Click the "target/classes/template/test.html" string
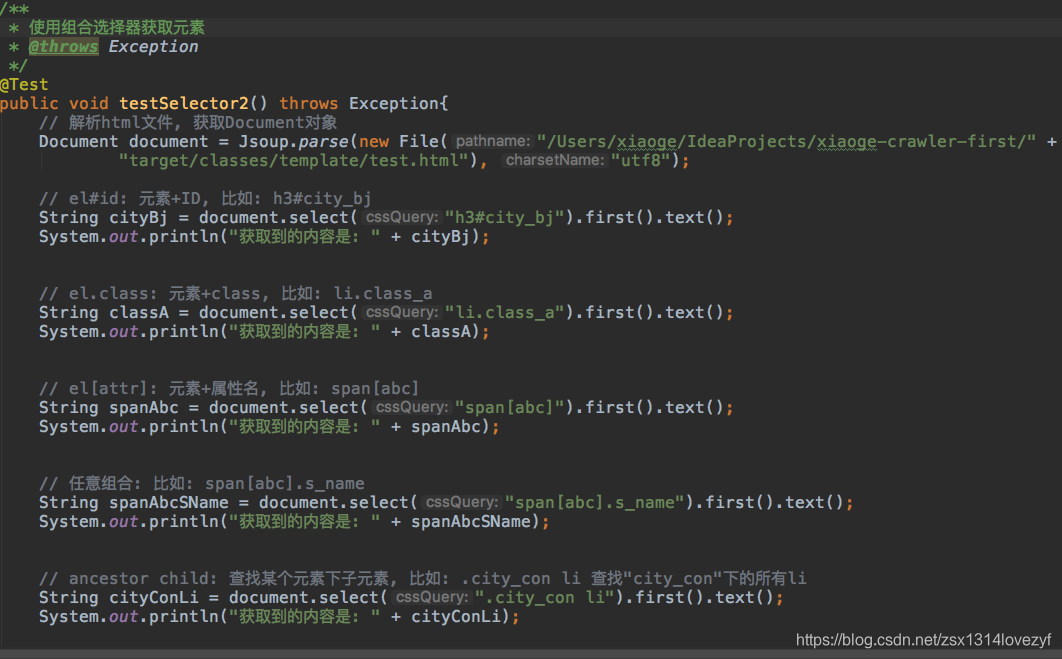Screen dimensions: 1062x659 coord(294,161)
